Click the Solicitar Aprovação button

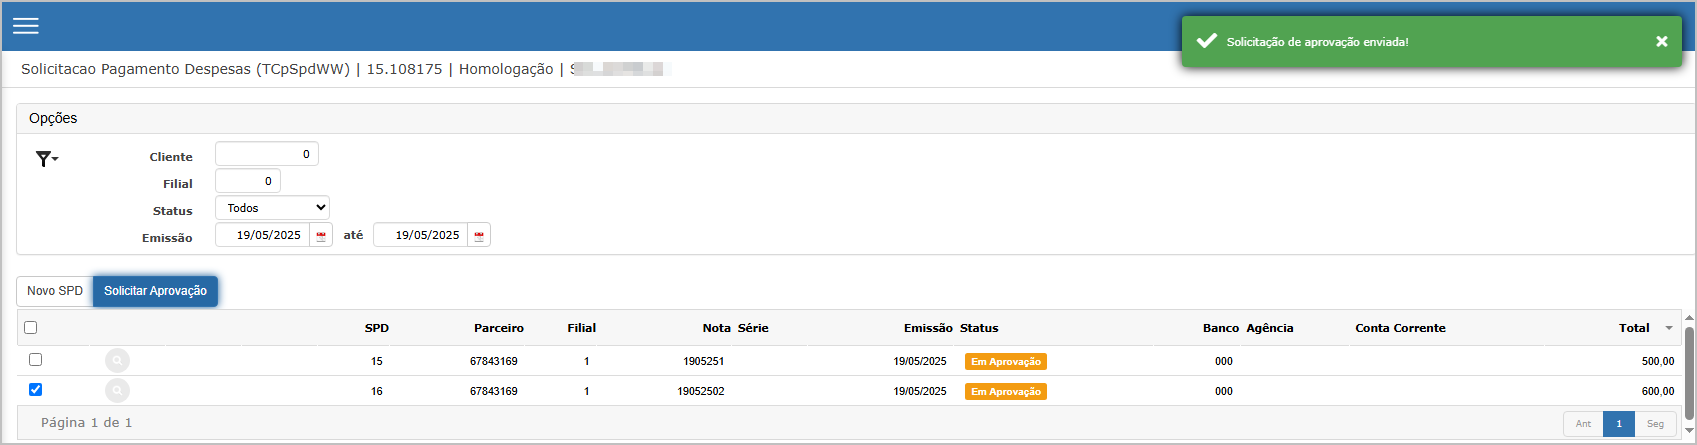click(x=155, y=291)
